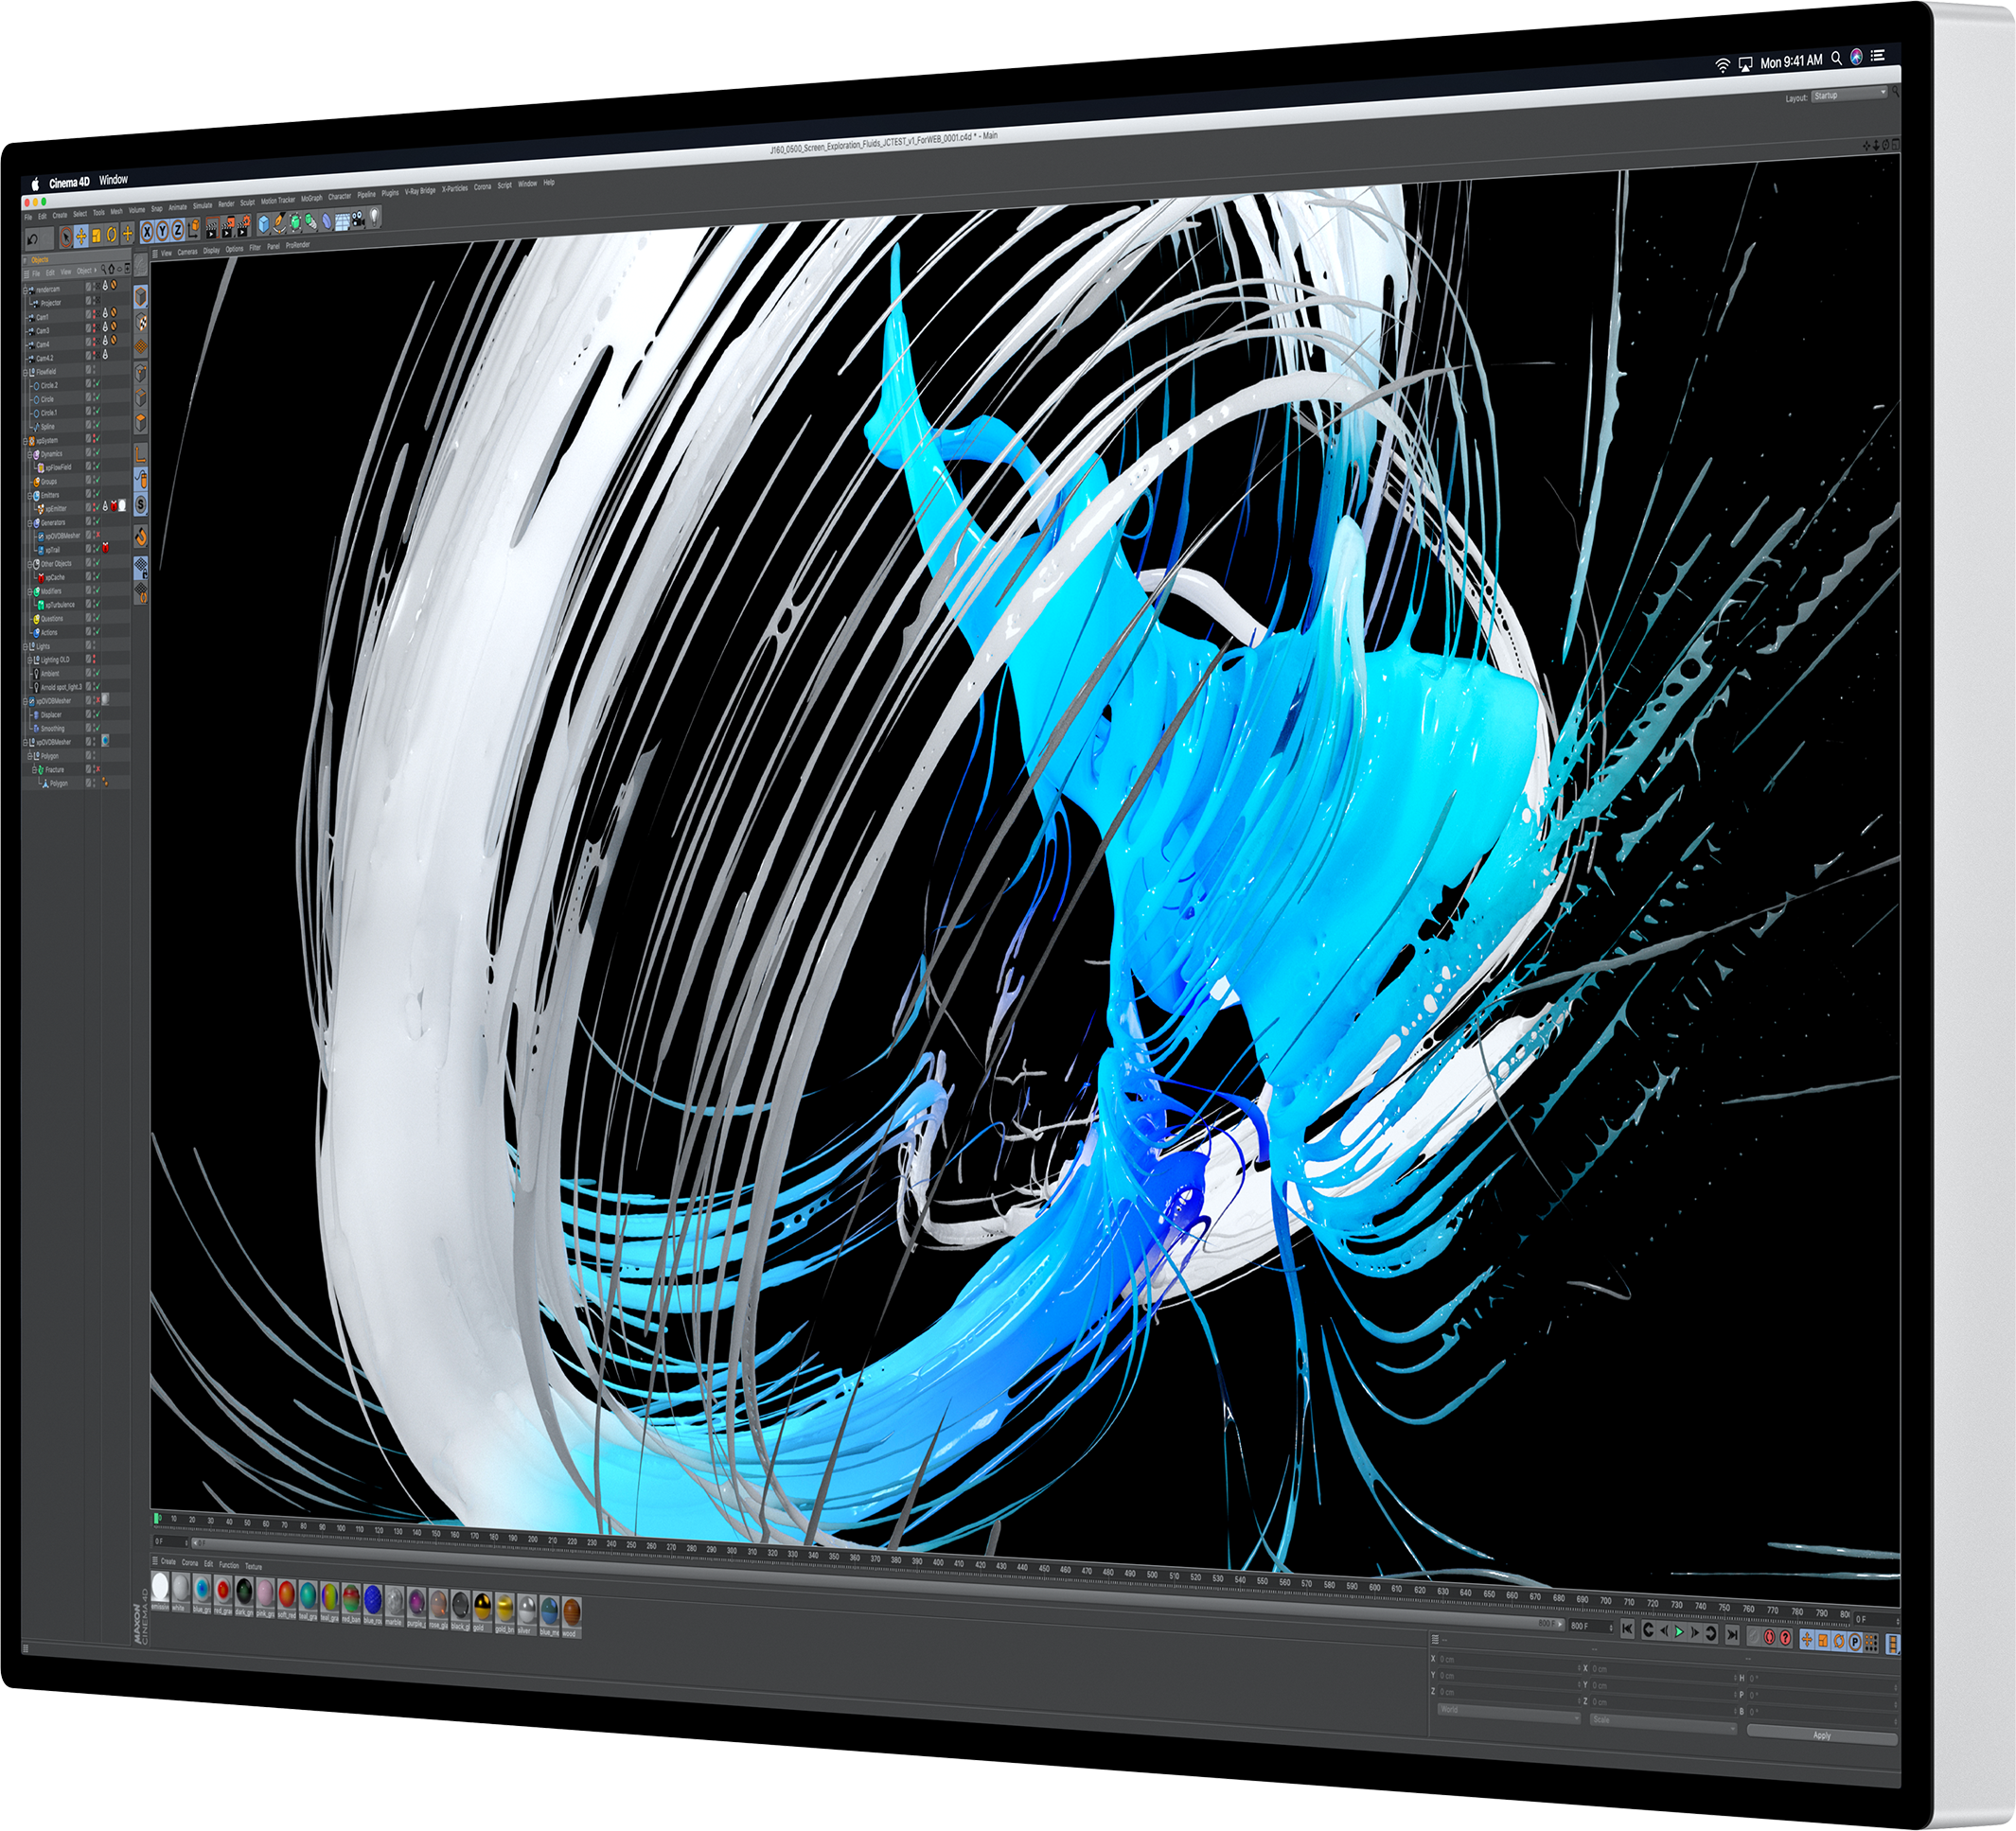Add a Cube primitive object

[264, 225]
